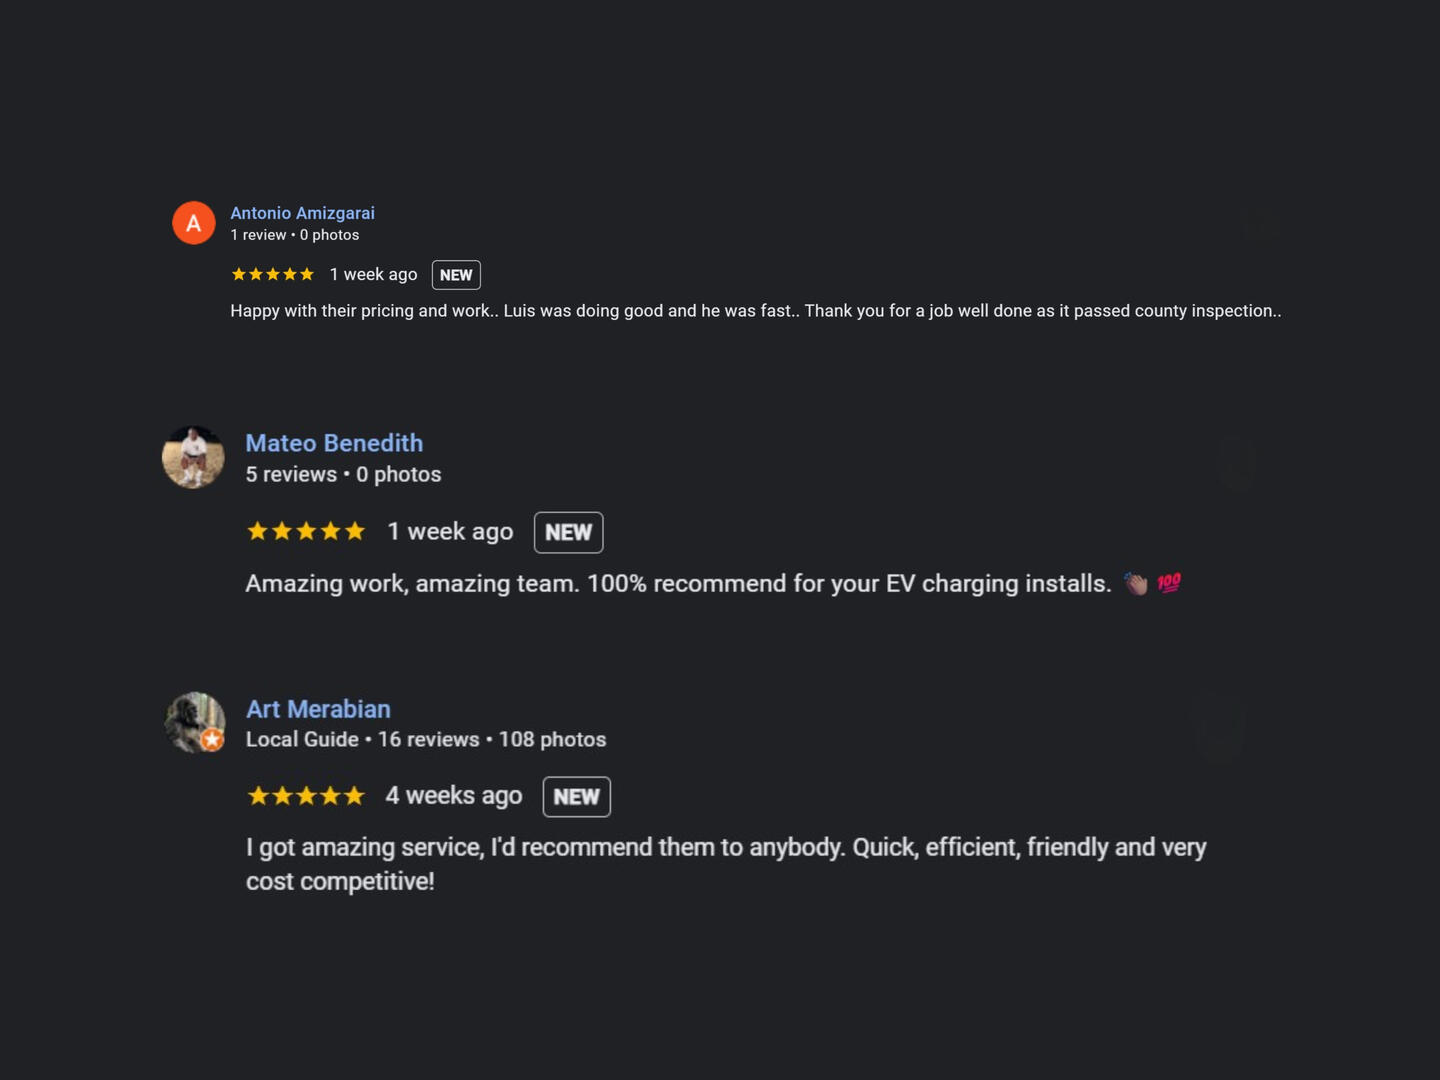Select the fifth star in Mateo's rating
Image resolution: width=1440 pixels, height=1080 pixels.
[356, 531]
